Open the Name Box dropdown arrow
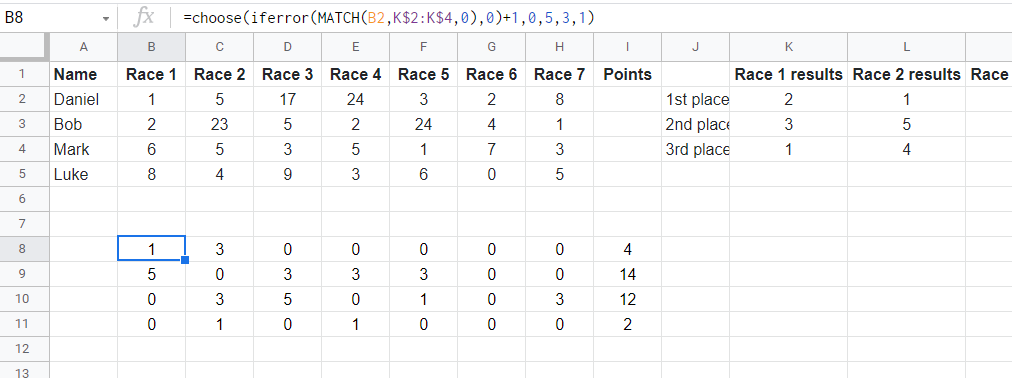 pos(106,19)
